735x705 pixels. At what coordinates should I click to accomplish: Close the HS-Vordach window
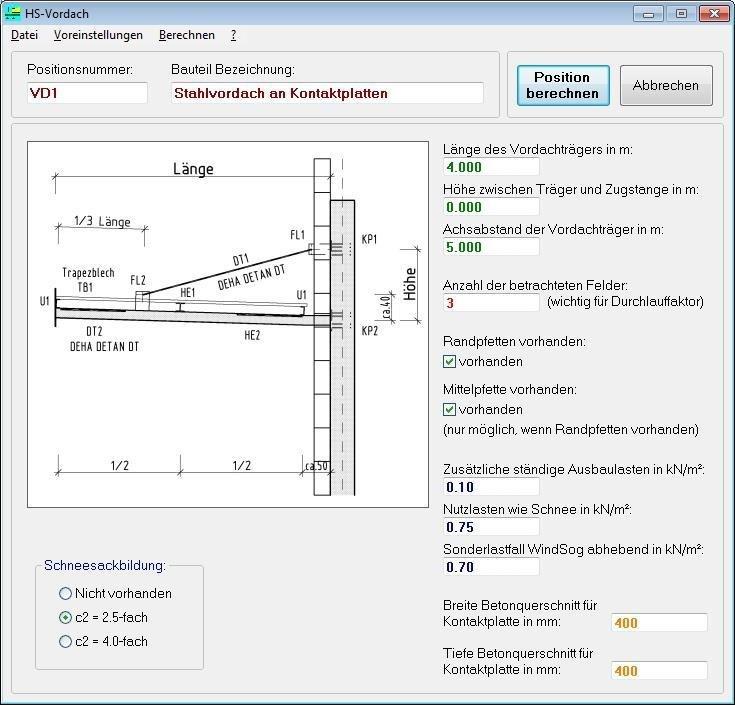tap(714, 14)
